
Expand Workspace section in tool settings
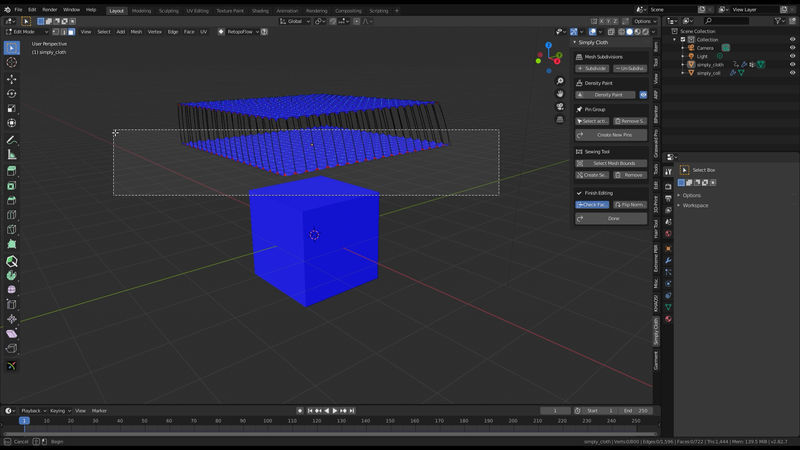[693, 205]
